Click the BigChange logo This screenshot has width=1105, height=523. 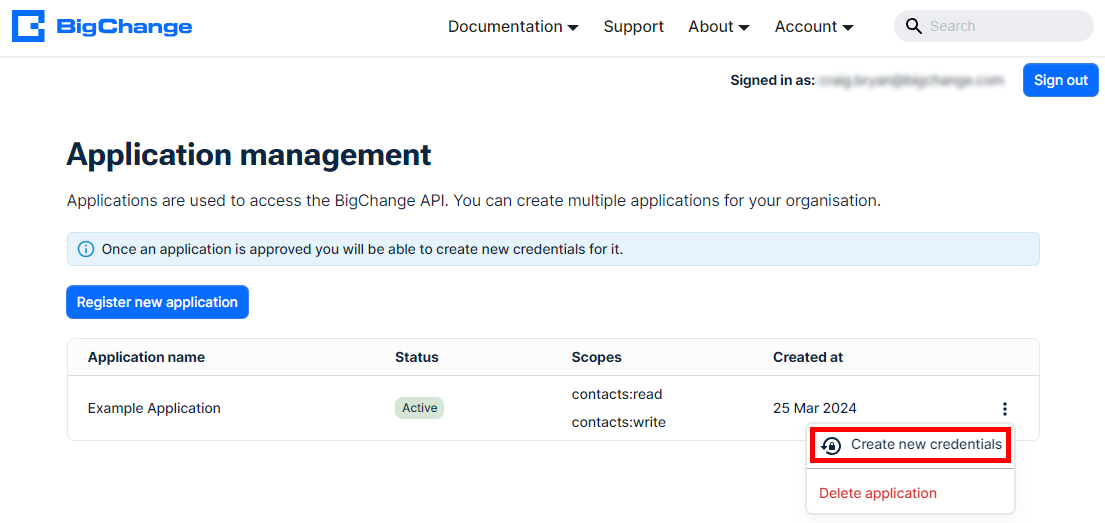(x=102, y=27)
